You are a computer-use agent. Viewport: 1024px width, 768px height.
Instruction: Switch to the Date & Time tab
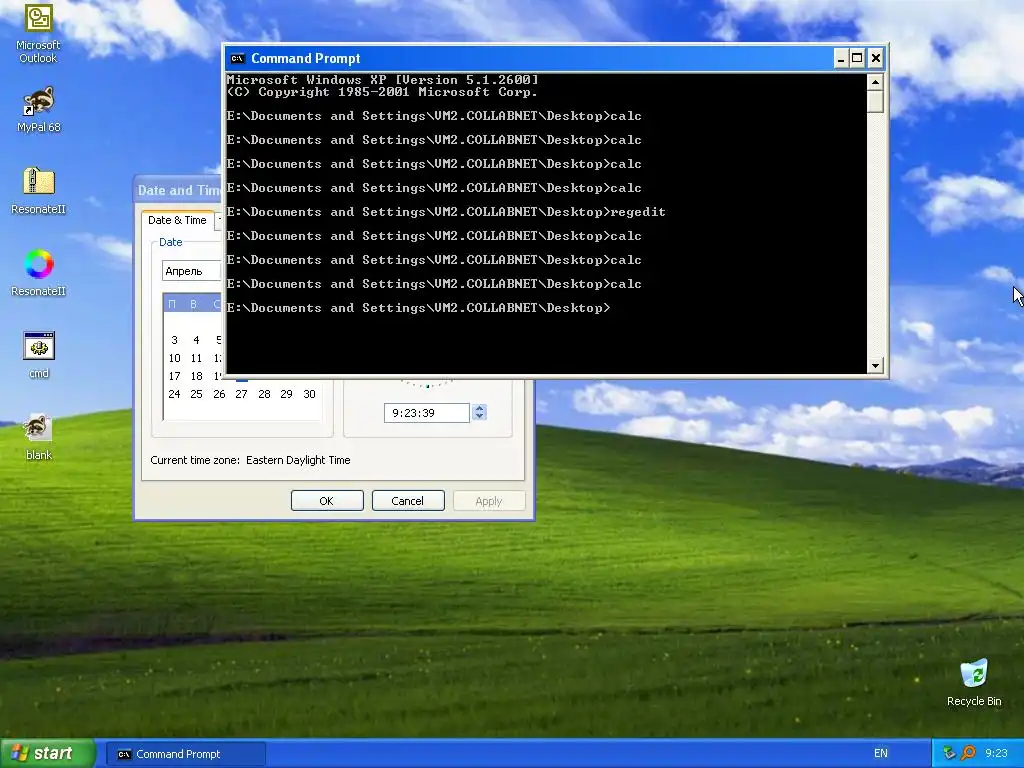tap(177, 220)
